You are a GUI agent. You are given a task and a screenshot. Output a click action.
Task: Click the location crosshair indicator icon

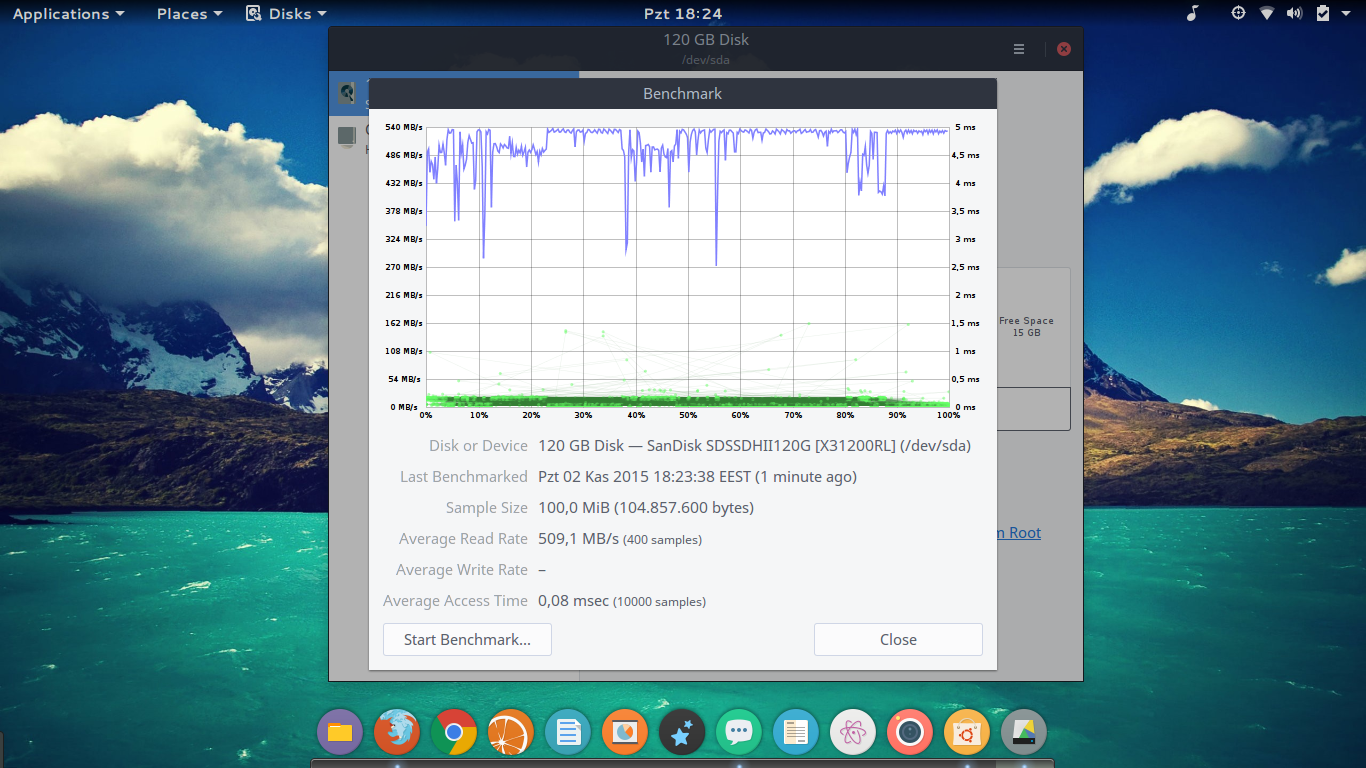[x=1238, y=13]
